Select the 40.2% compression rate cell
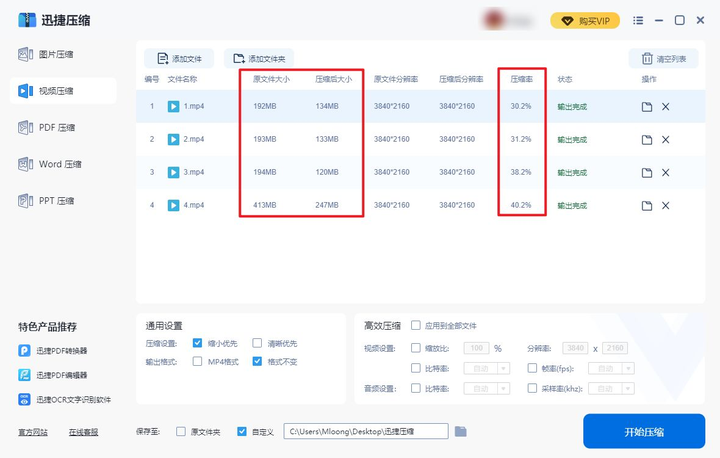The width and height of the screenshot is (720, 458). coord(521,205)
